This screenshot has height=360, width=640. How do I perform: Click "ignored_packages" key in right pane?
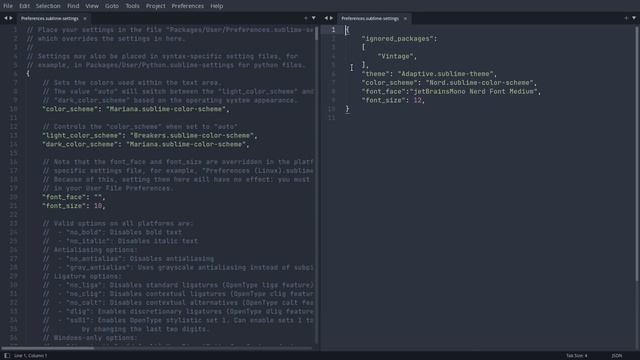point(397,39)
